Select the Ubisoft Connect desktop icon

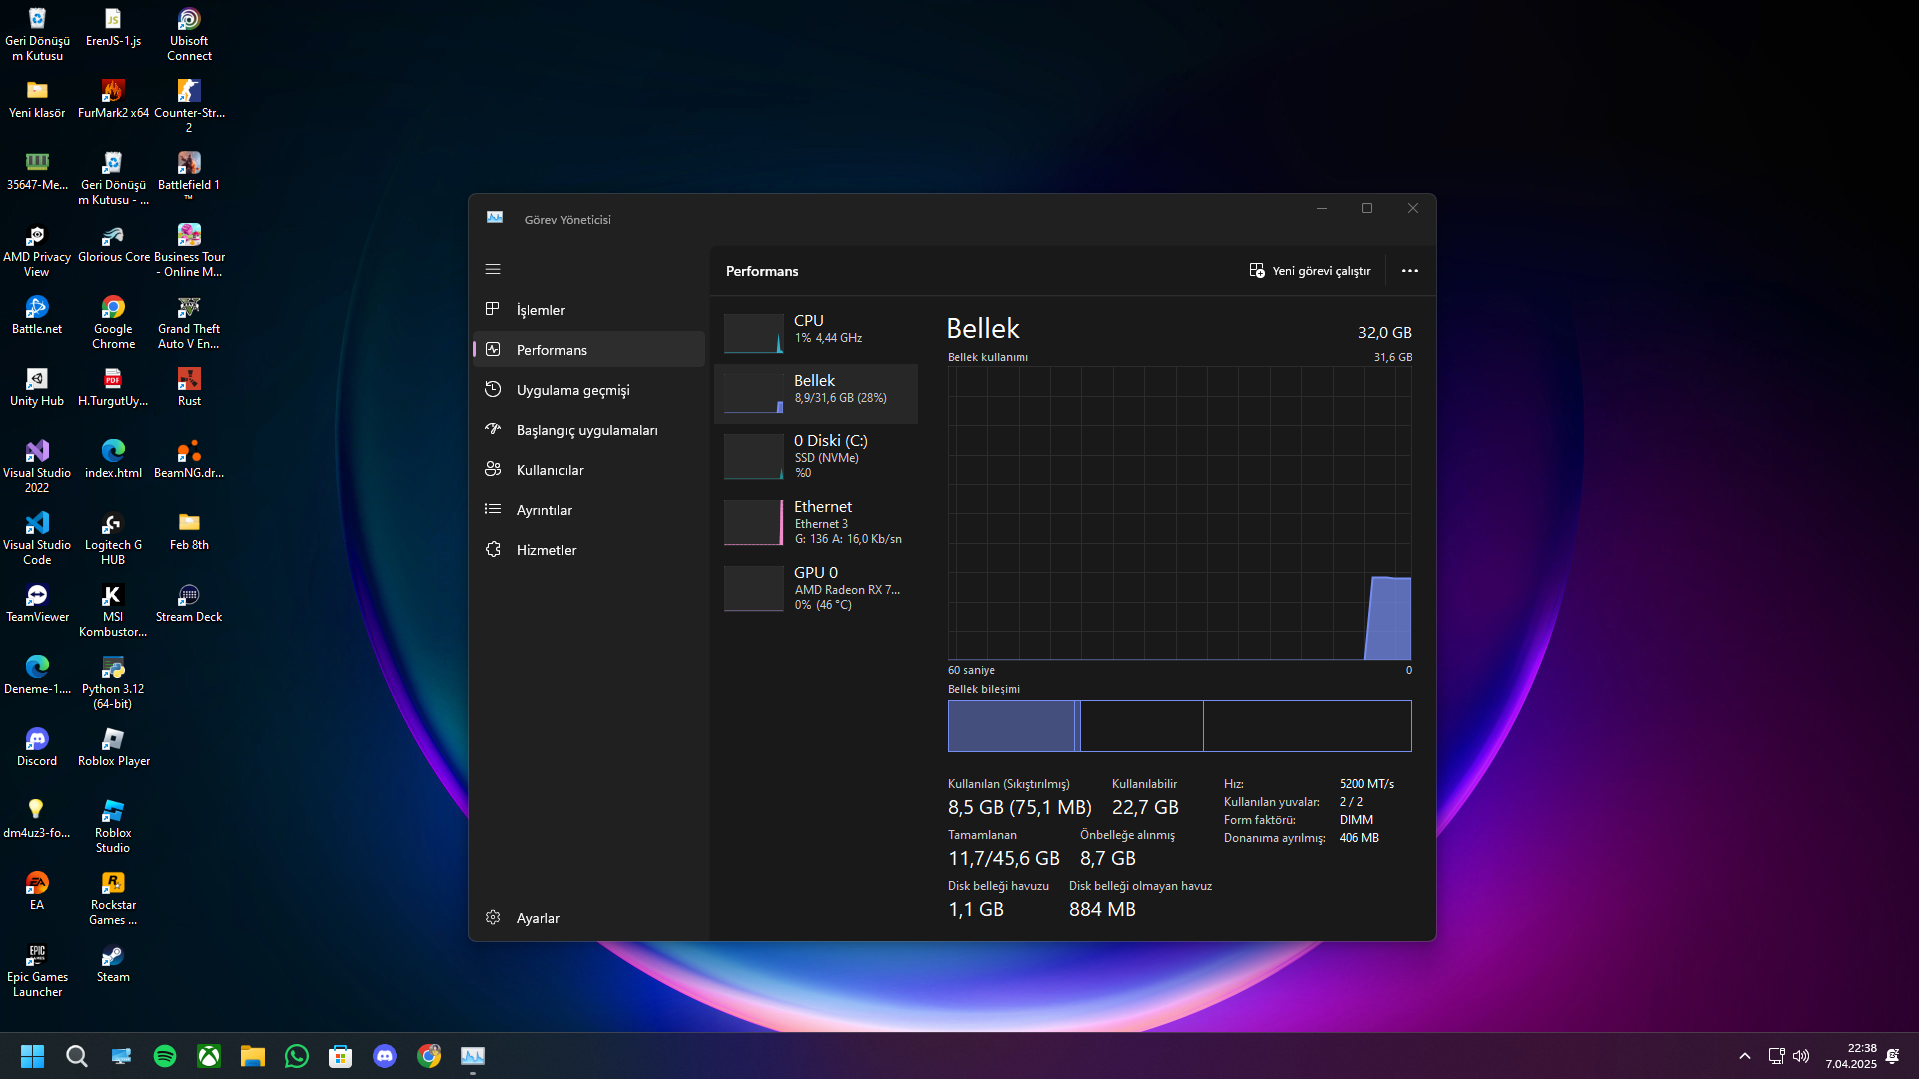tap(189, 35)
